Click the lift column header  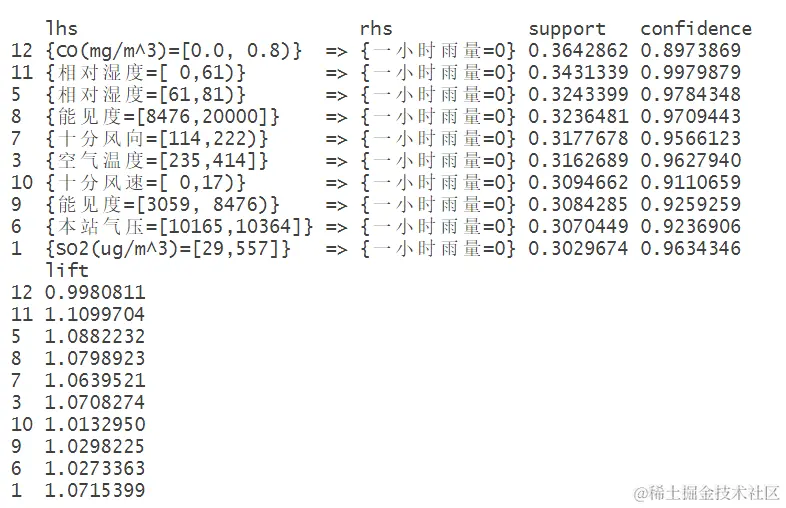(x=66, y=270)
